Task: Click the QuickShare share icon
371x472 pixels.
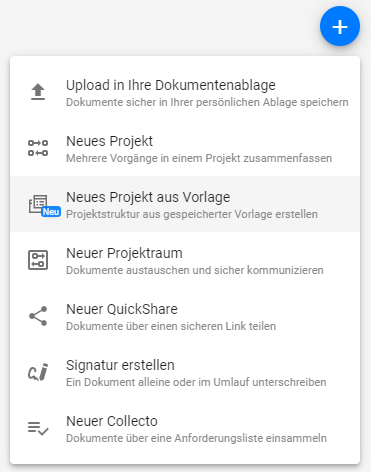Action: [x=38, y=316]
